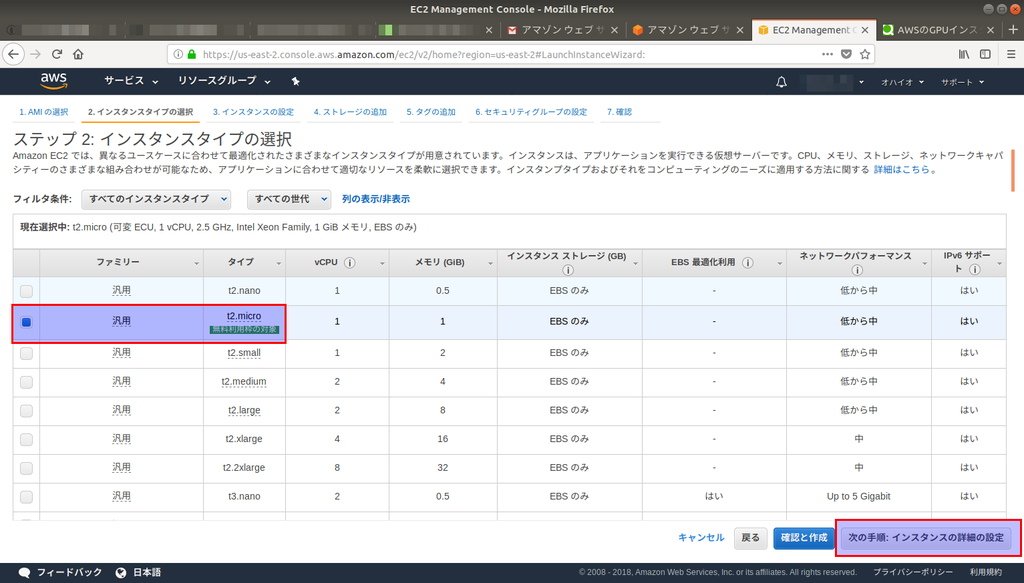Click the 詳細はこちら link
Viewport: 1024px width, 583px height.
click(x=901, y=170)
